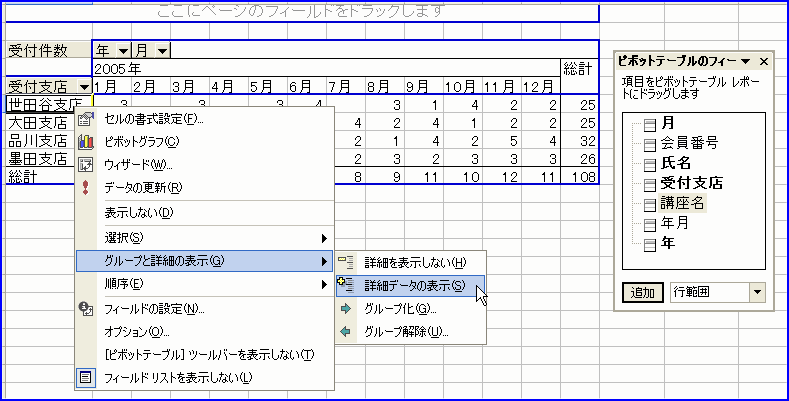Click the 品川支店 row label

coord(40,140)
